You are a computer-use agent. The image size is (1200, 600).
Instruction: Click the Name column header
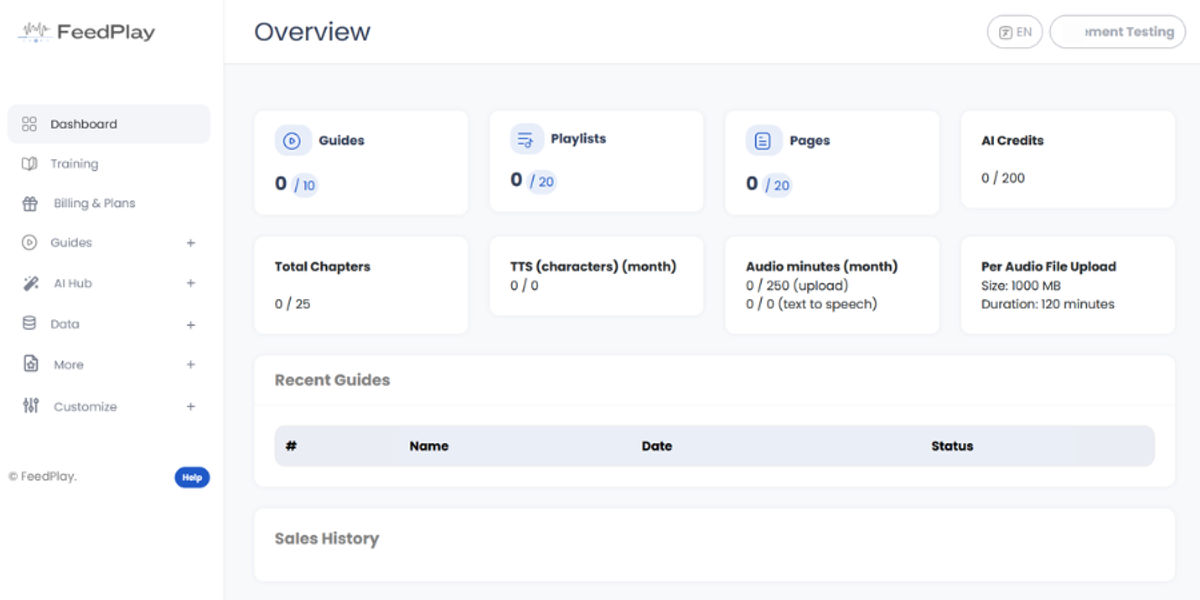pos(429,446)
